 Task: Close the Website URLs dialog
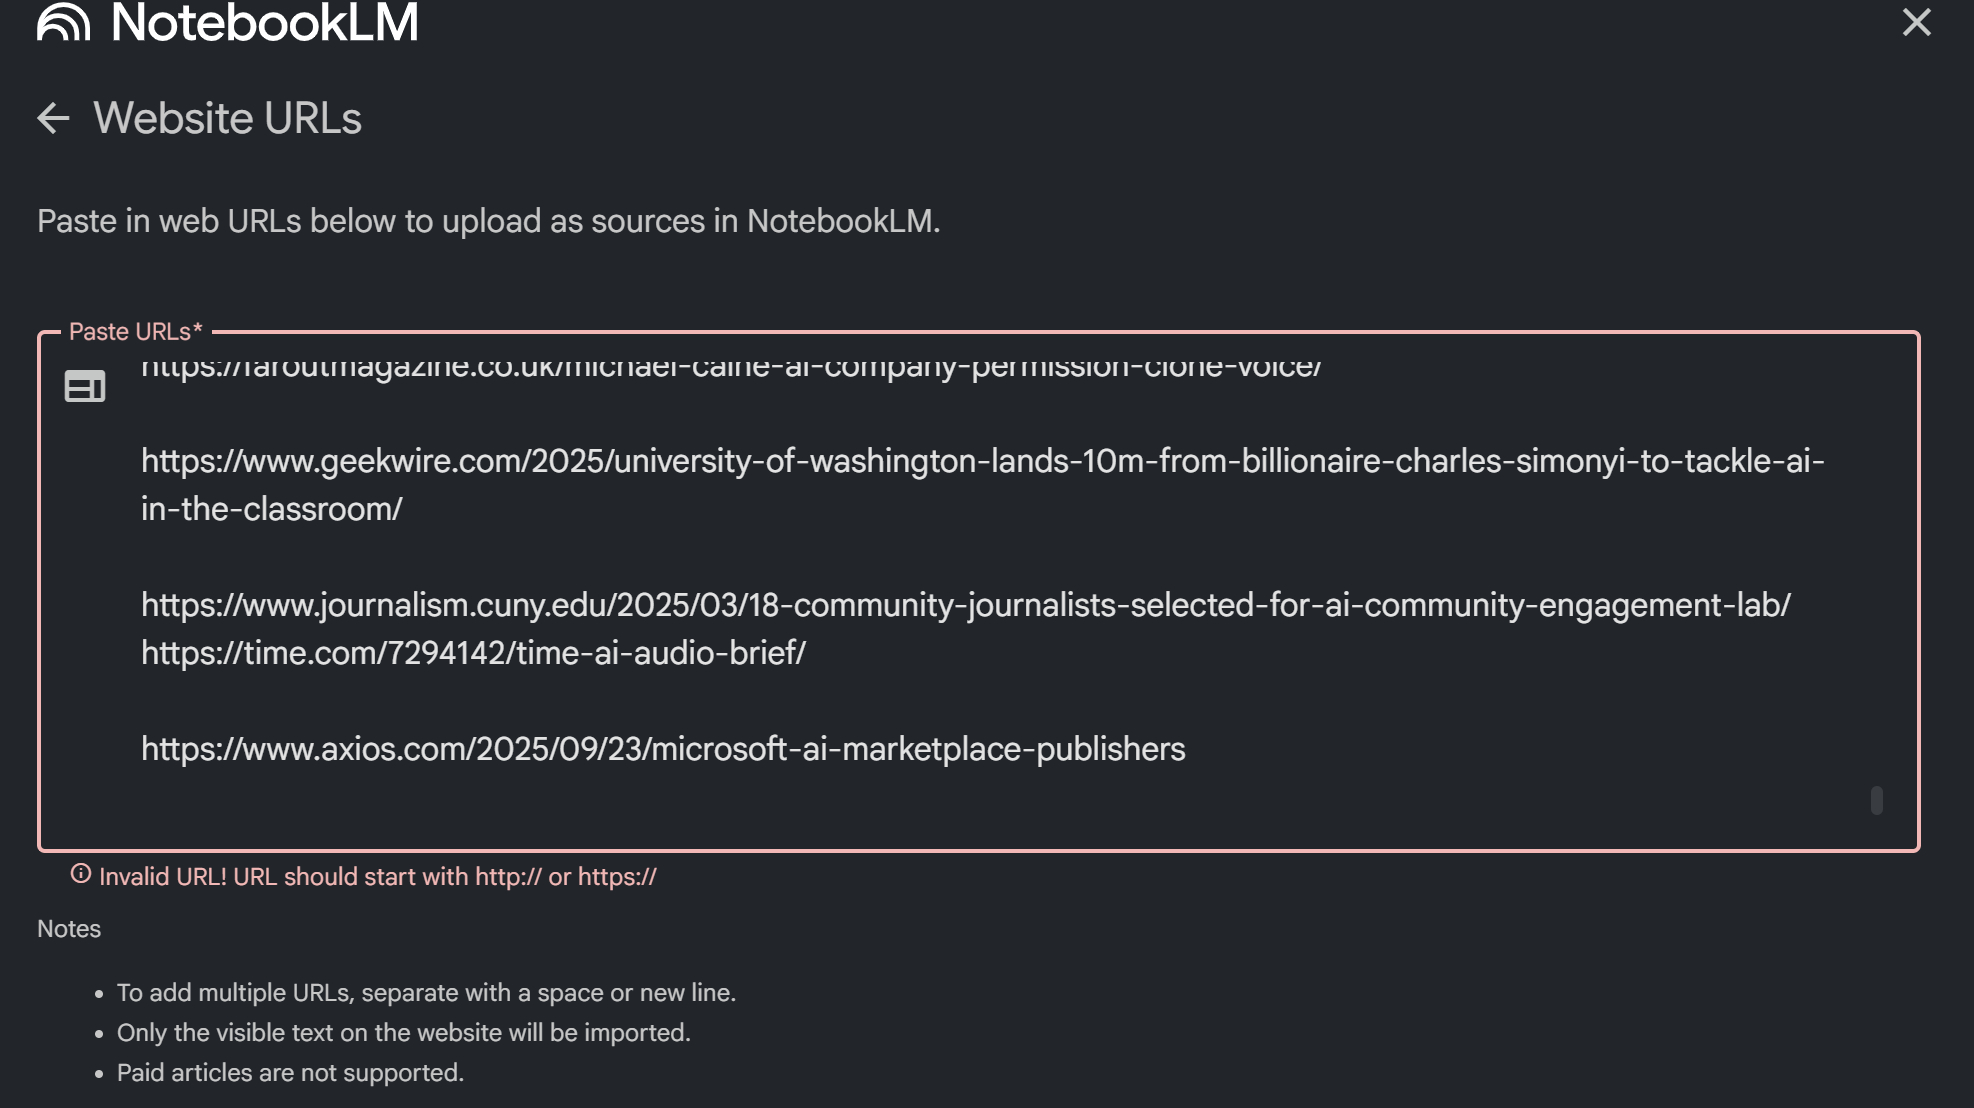tap(1916, 22)
